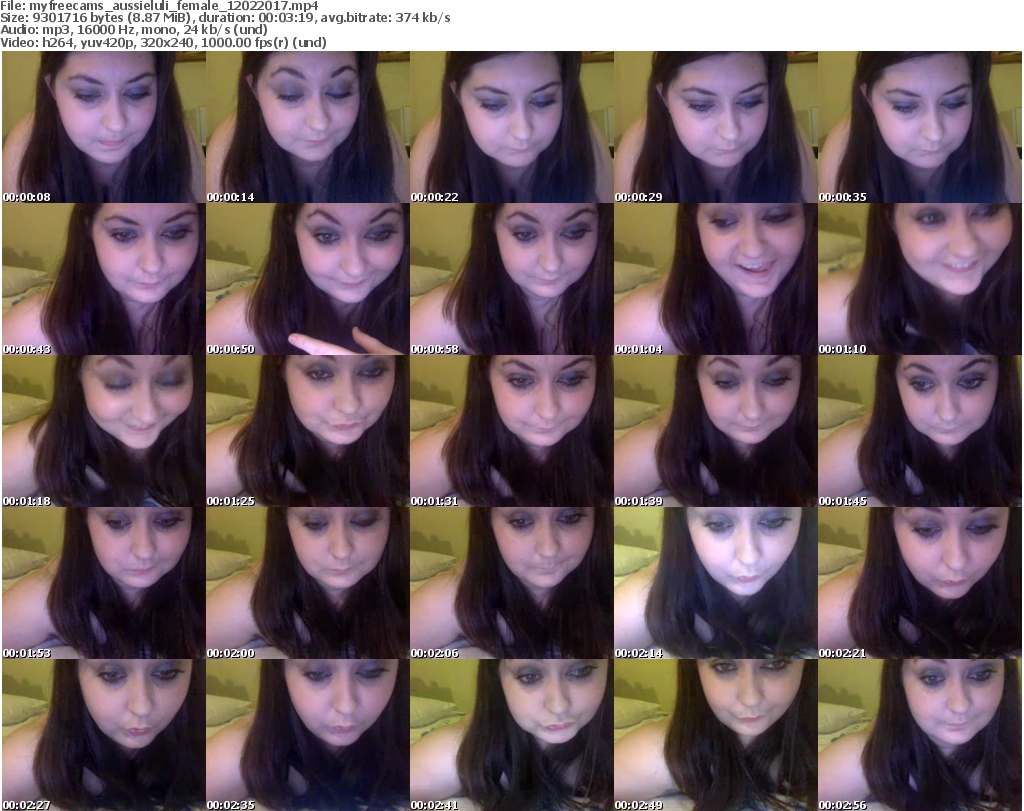1024x811 pixels.
Task: Select the frame stamped 00:02:41
Action: pos(511,735)
